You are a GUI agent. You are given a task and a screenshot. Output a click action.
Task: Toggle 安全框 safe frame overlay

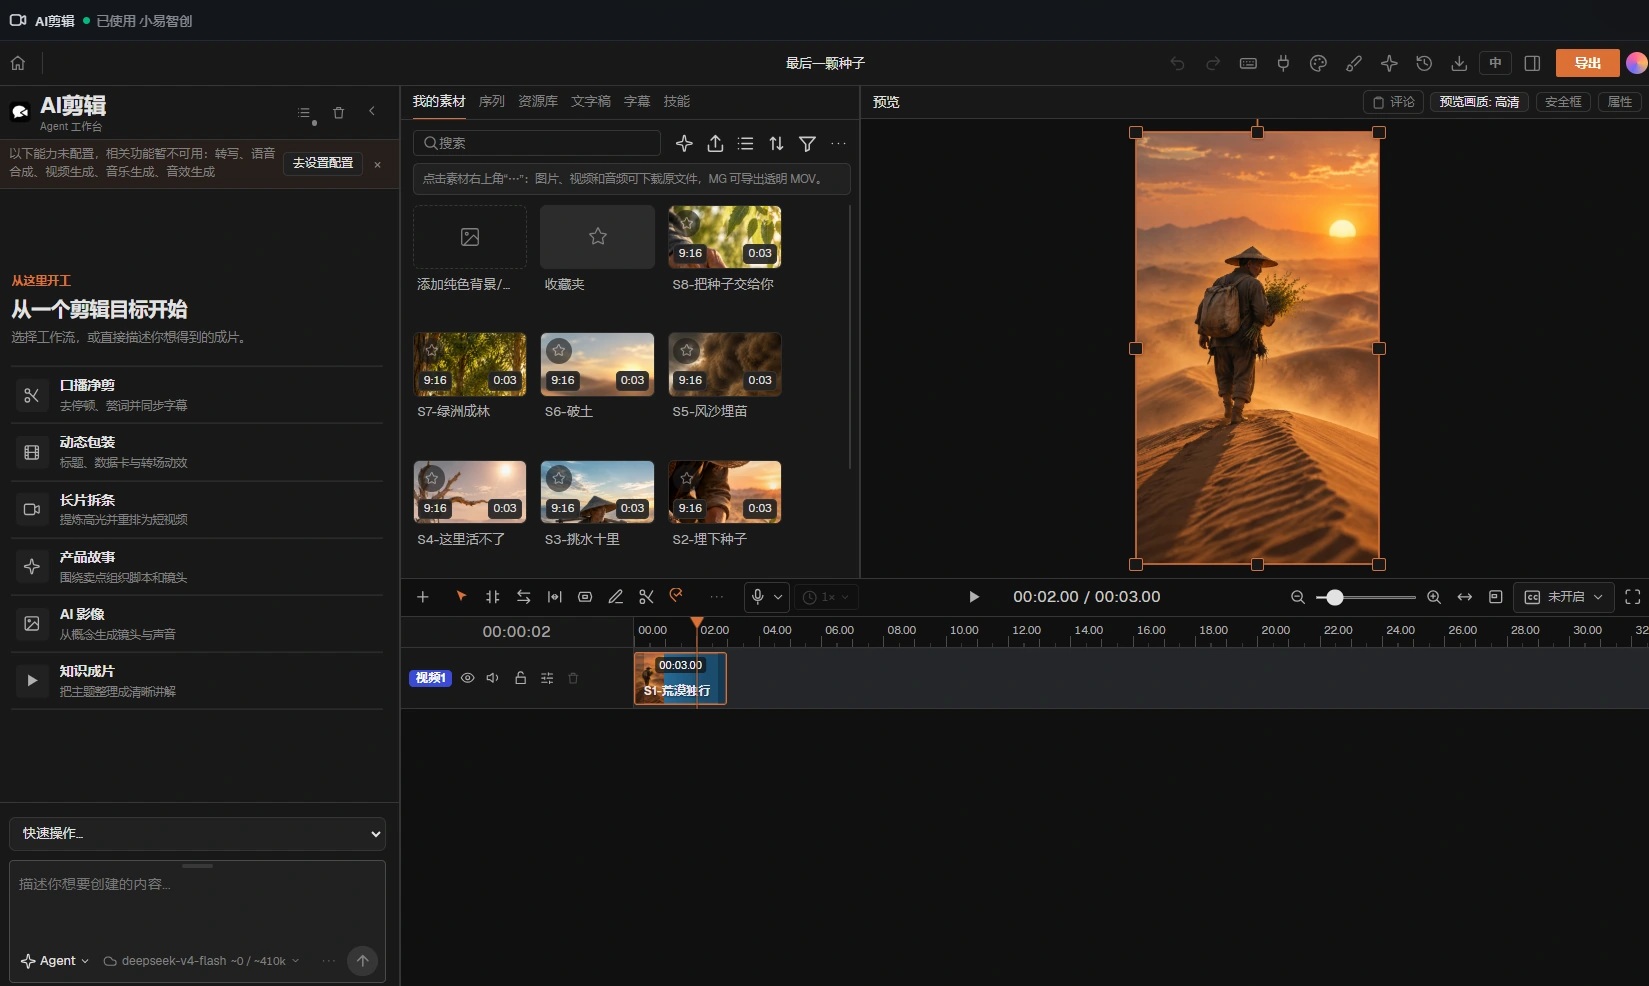coord(1563,102)
